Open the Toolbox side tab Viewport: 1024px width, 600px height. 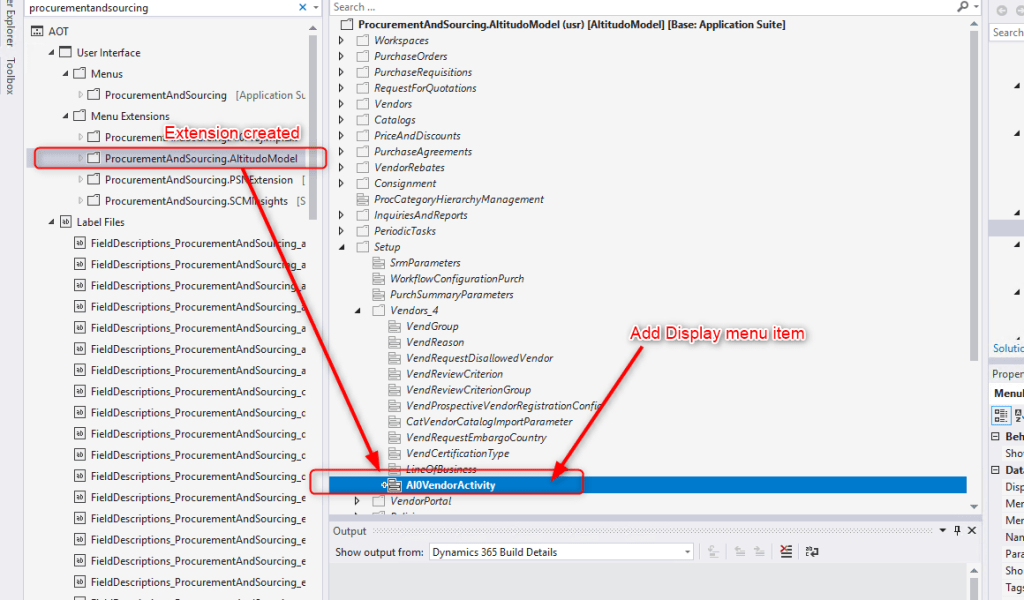[x=10, y=76]
